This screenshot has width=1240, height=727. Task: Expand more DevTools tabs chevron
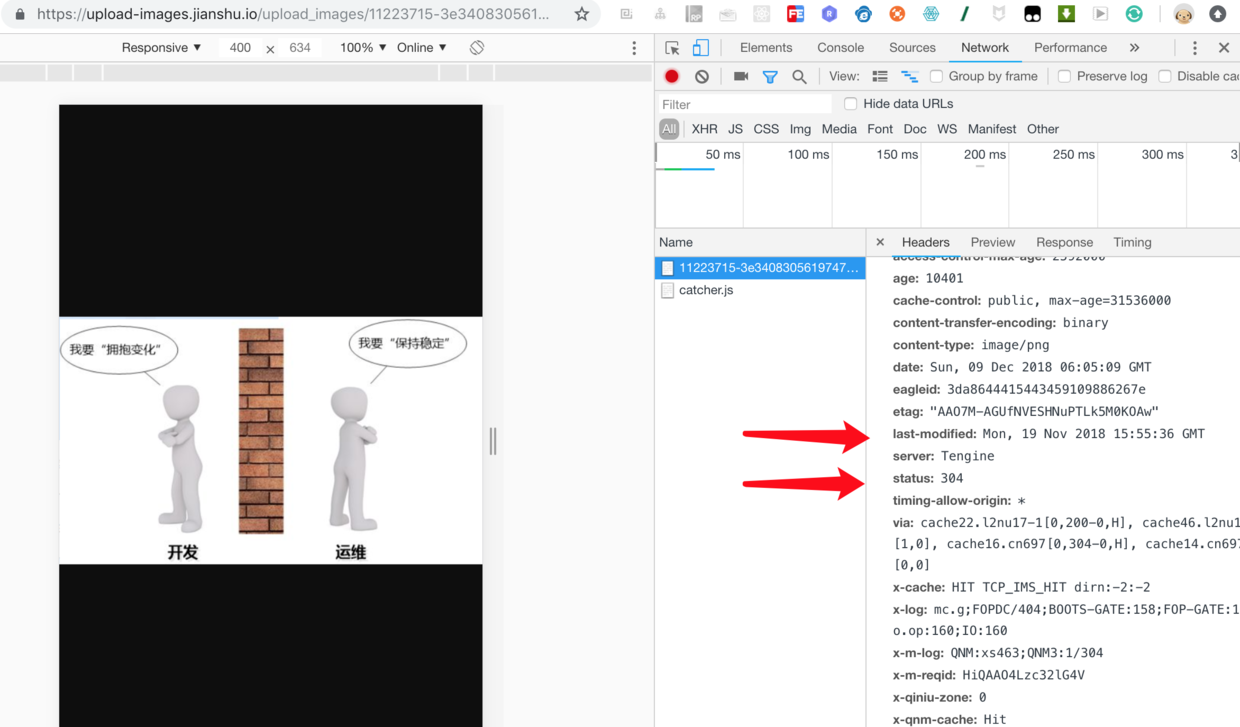tap(1134, 48)
